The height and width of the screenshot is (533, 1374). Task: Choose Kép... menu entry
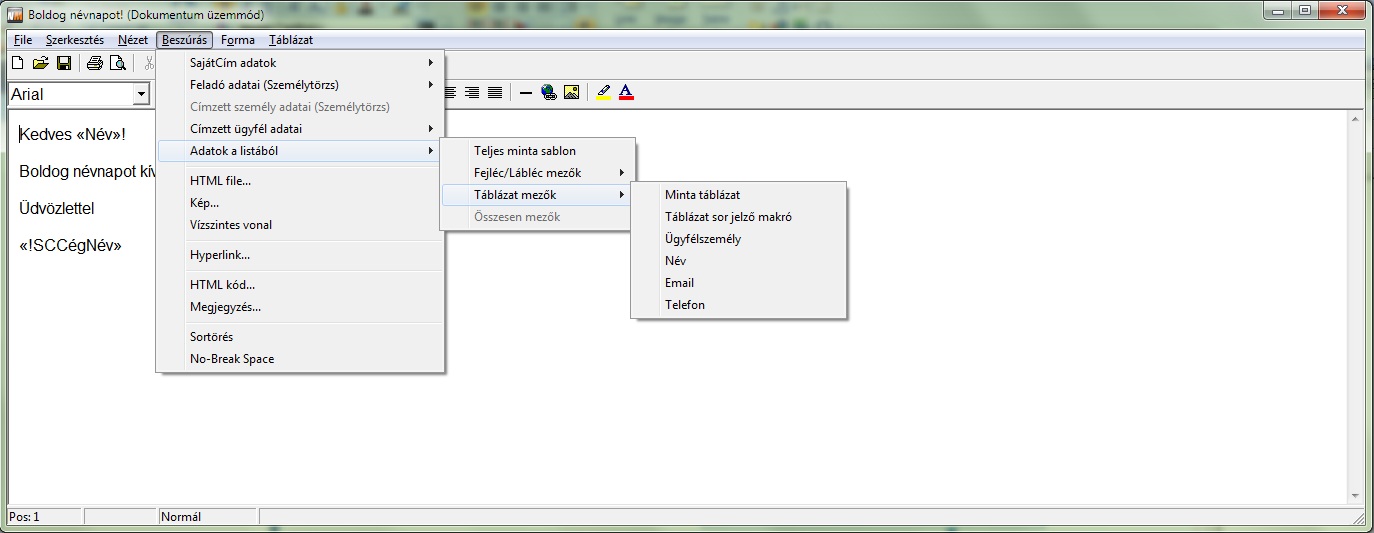pyautogui.click(x=300, y=203)
